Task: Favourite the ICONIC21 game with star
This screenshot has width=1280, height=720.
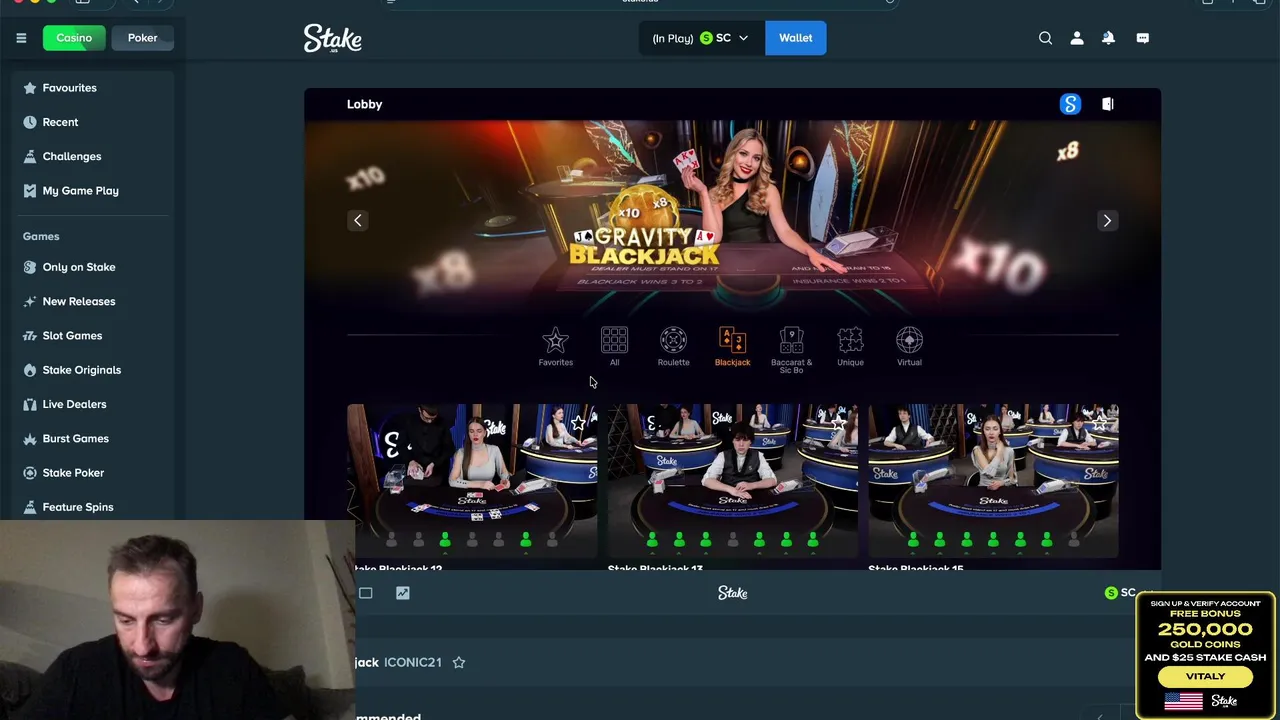Action: (x=459, y=662)
